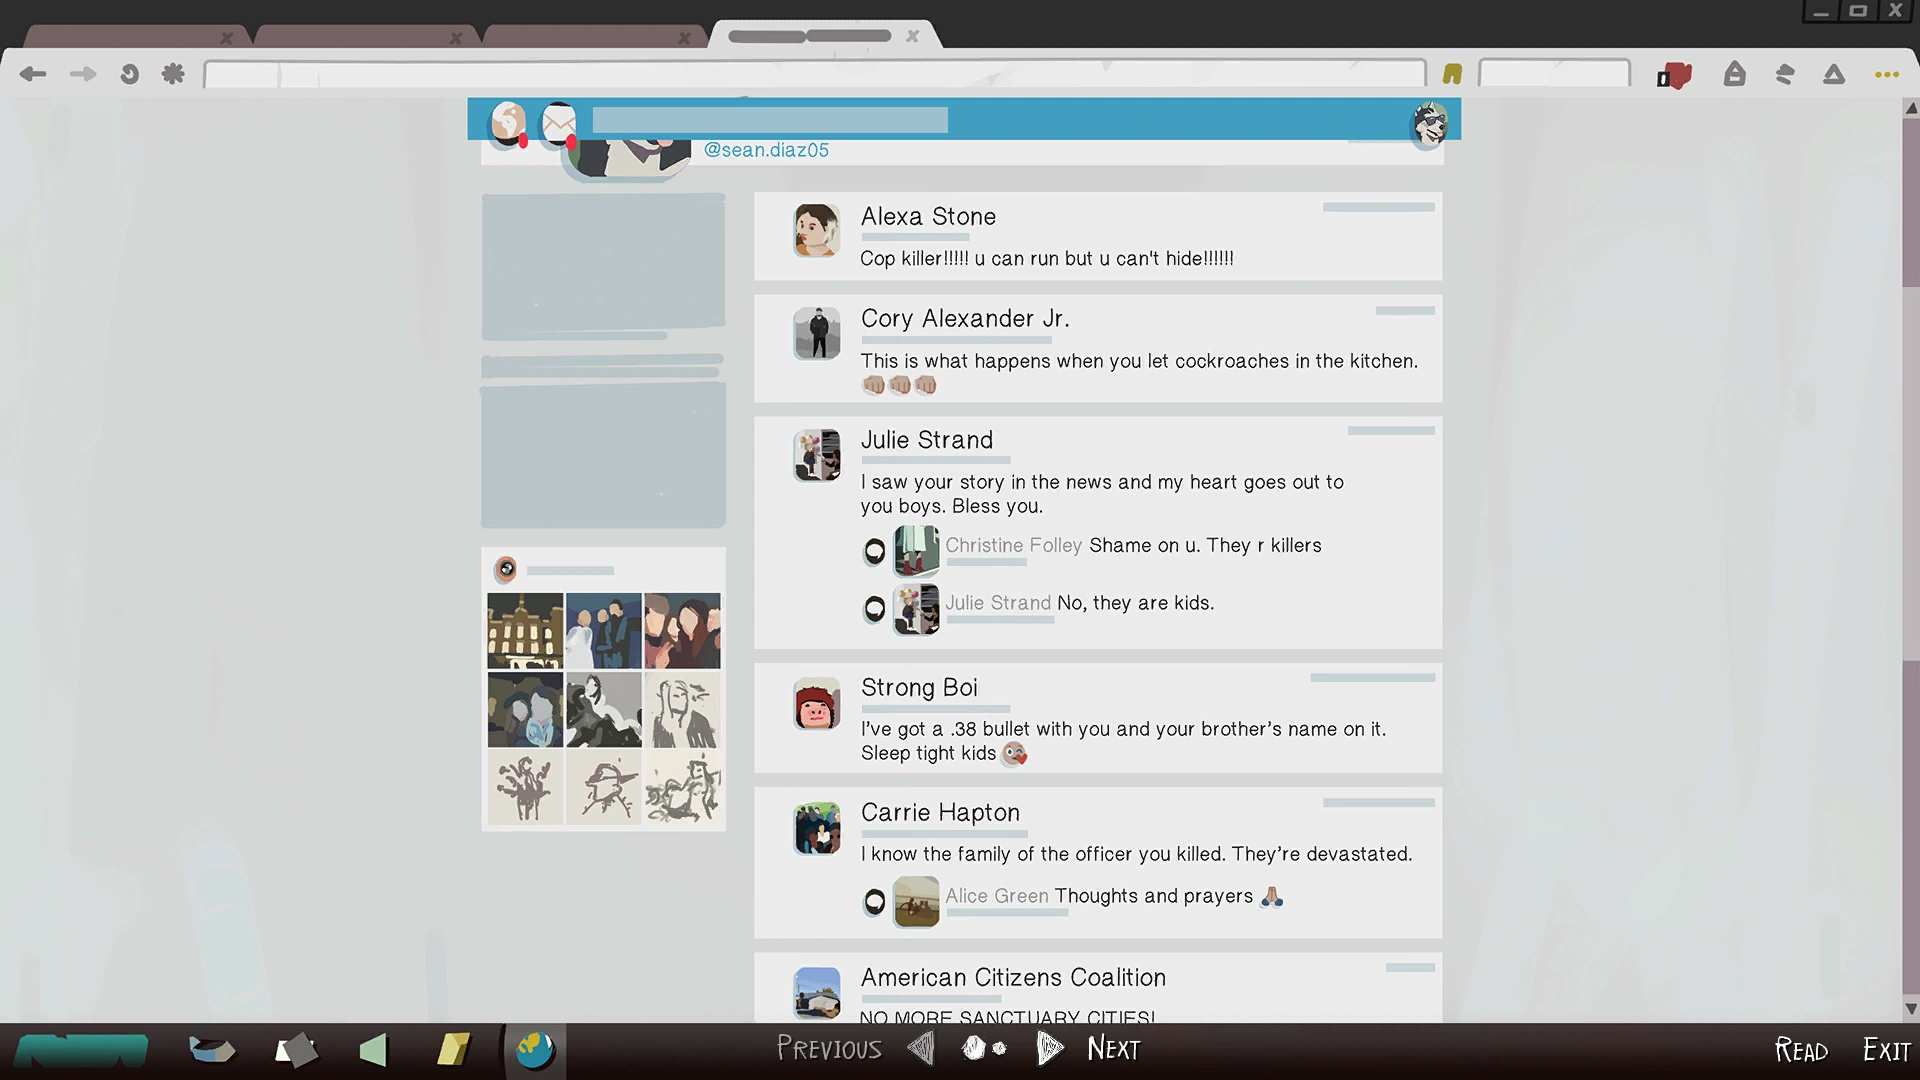
Task: Select the globe browser icon in taskbar
Action: point(535,1050)
